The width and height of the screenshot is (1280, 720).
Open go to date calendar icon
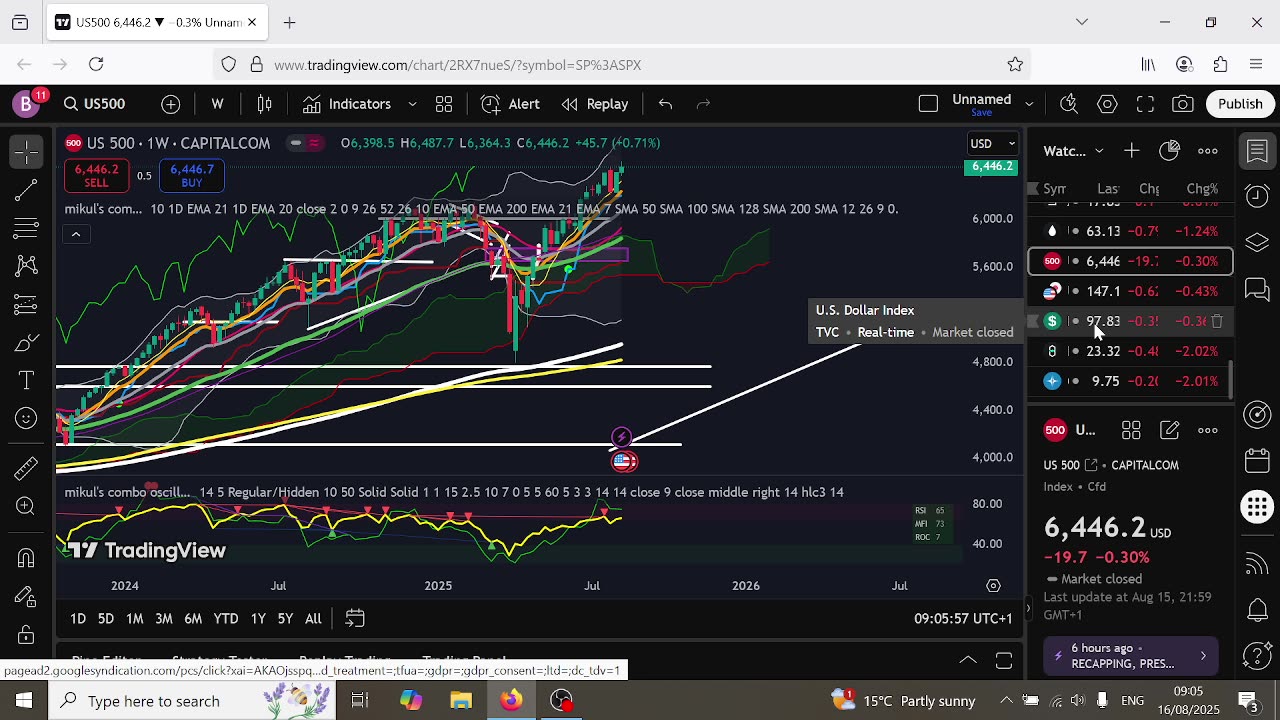(355, 619)
